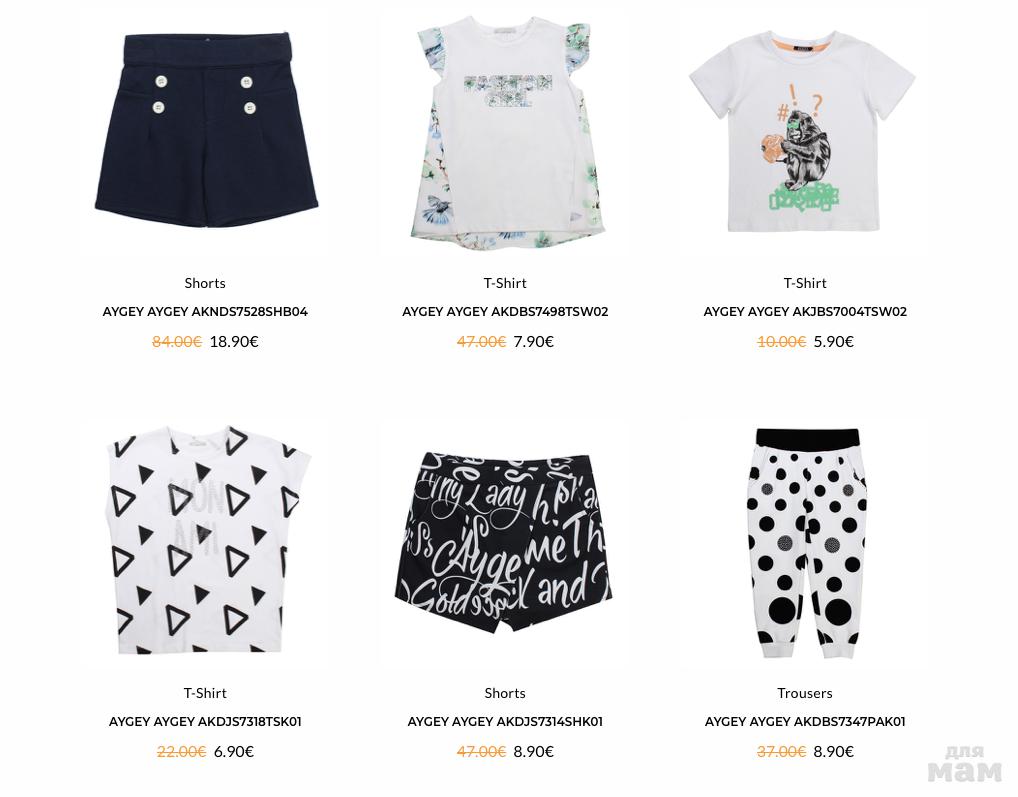Select the T-Shirt label above AKDJS7318TSK01
Image resolution: width=1018 pixels, height=797 pixels.
click(x=205, y=693)
